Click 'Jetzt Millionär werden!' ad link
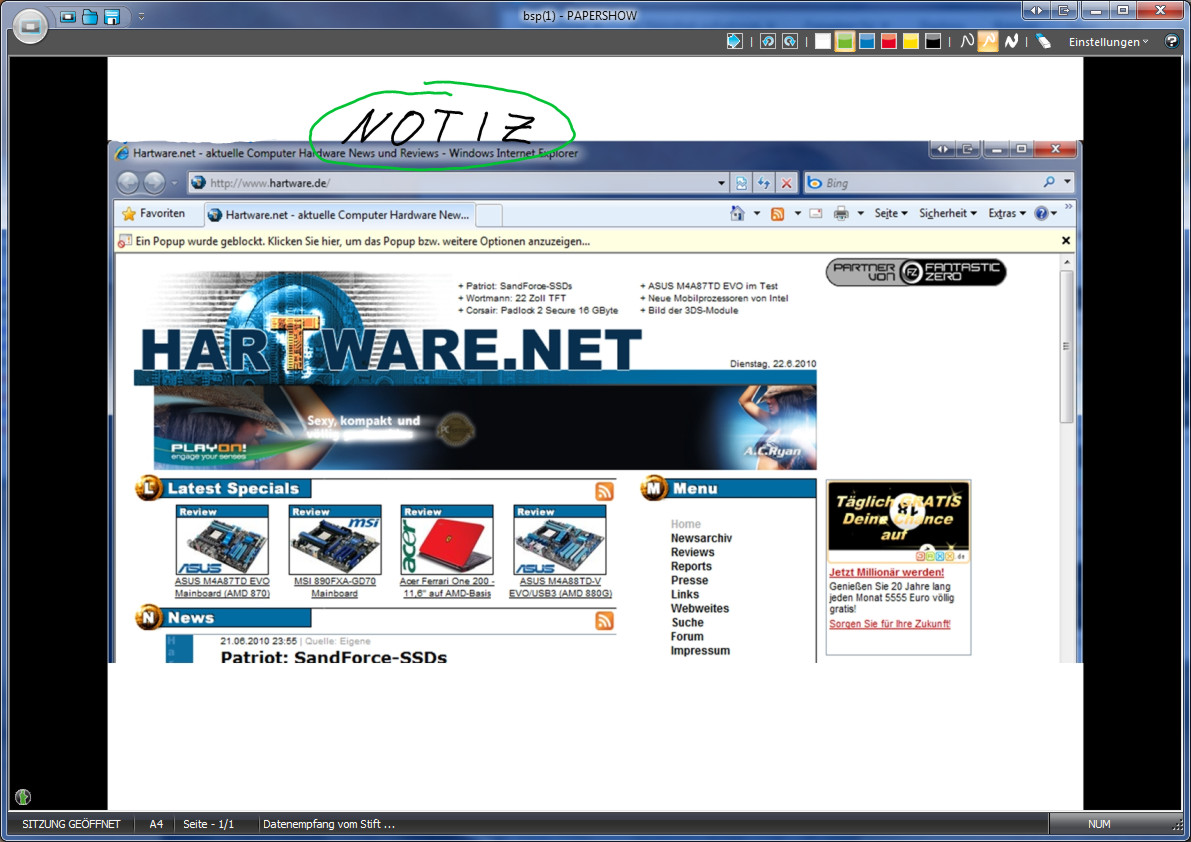Viewport: 1191px width, 842px height. pos(886,572)
